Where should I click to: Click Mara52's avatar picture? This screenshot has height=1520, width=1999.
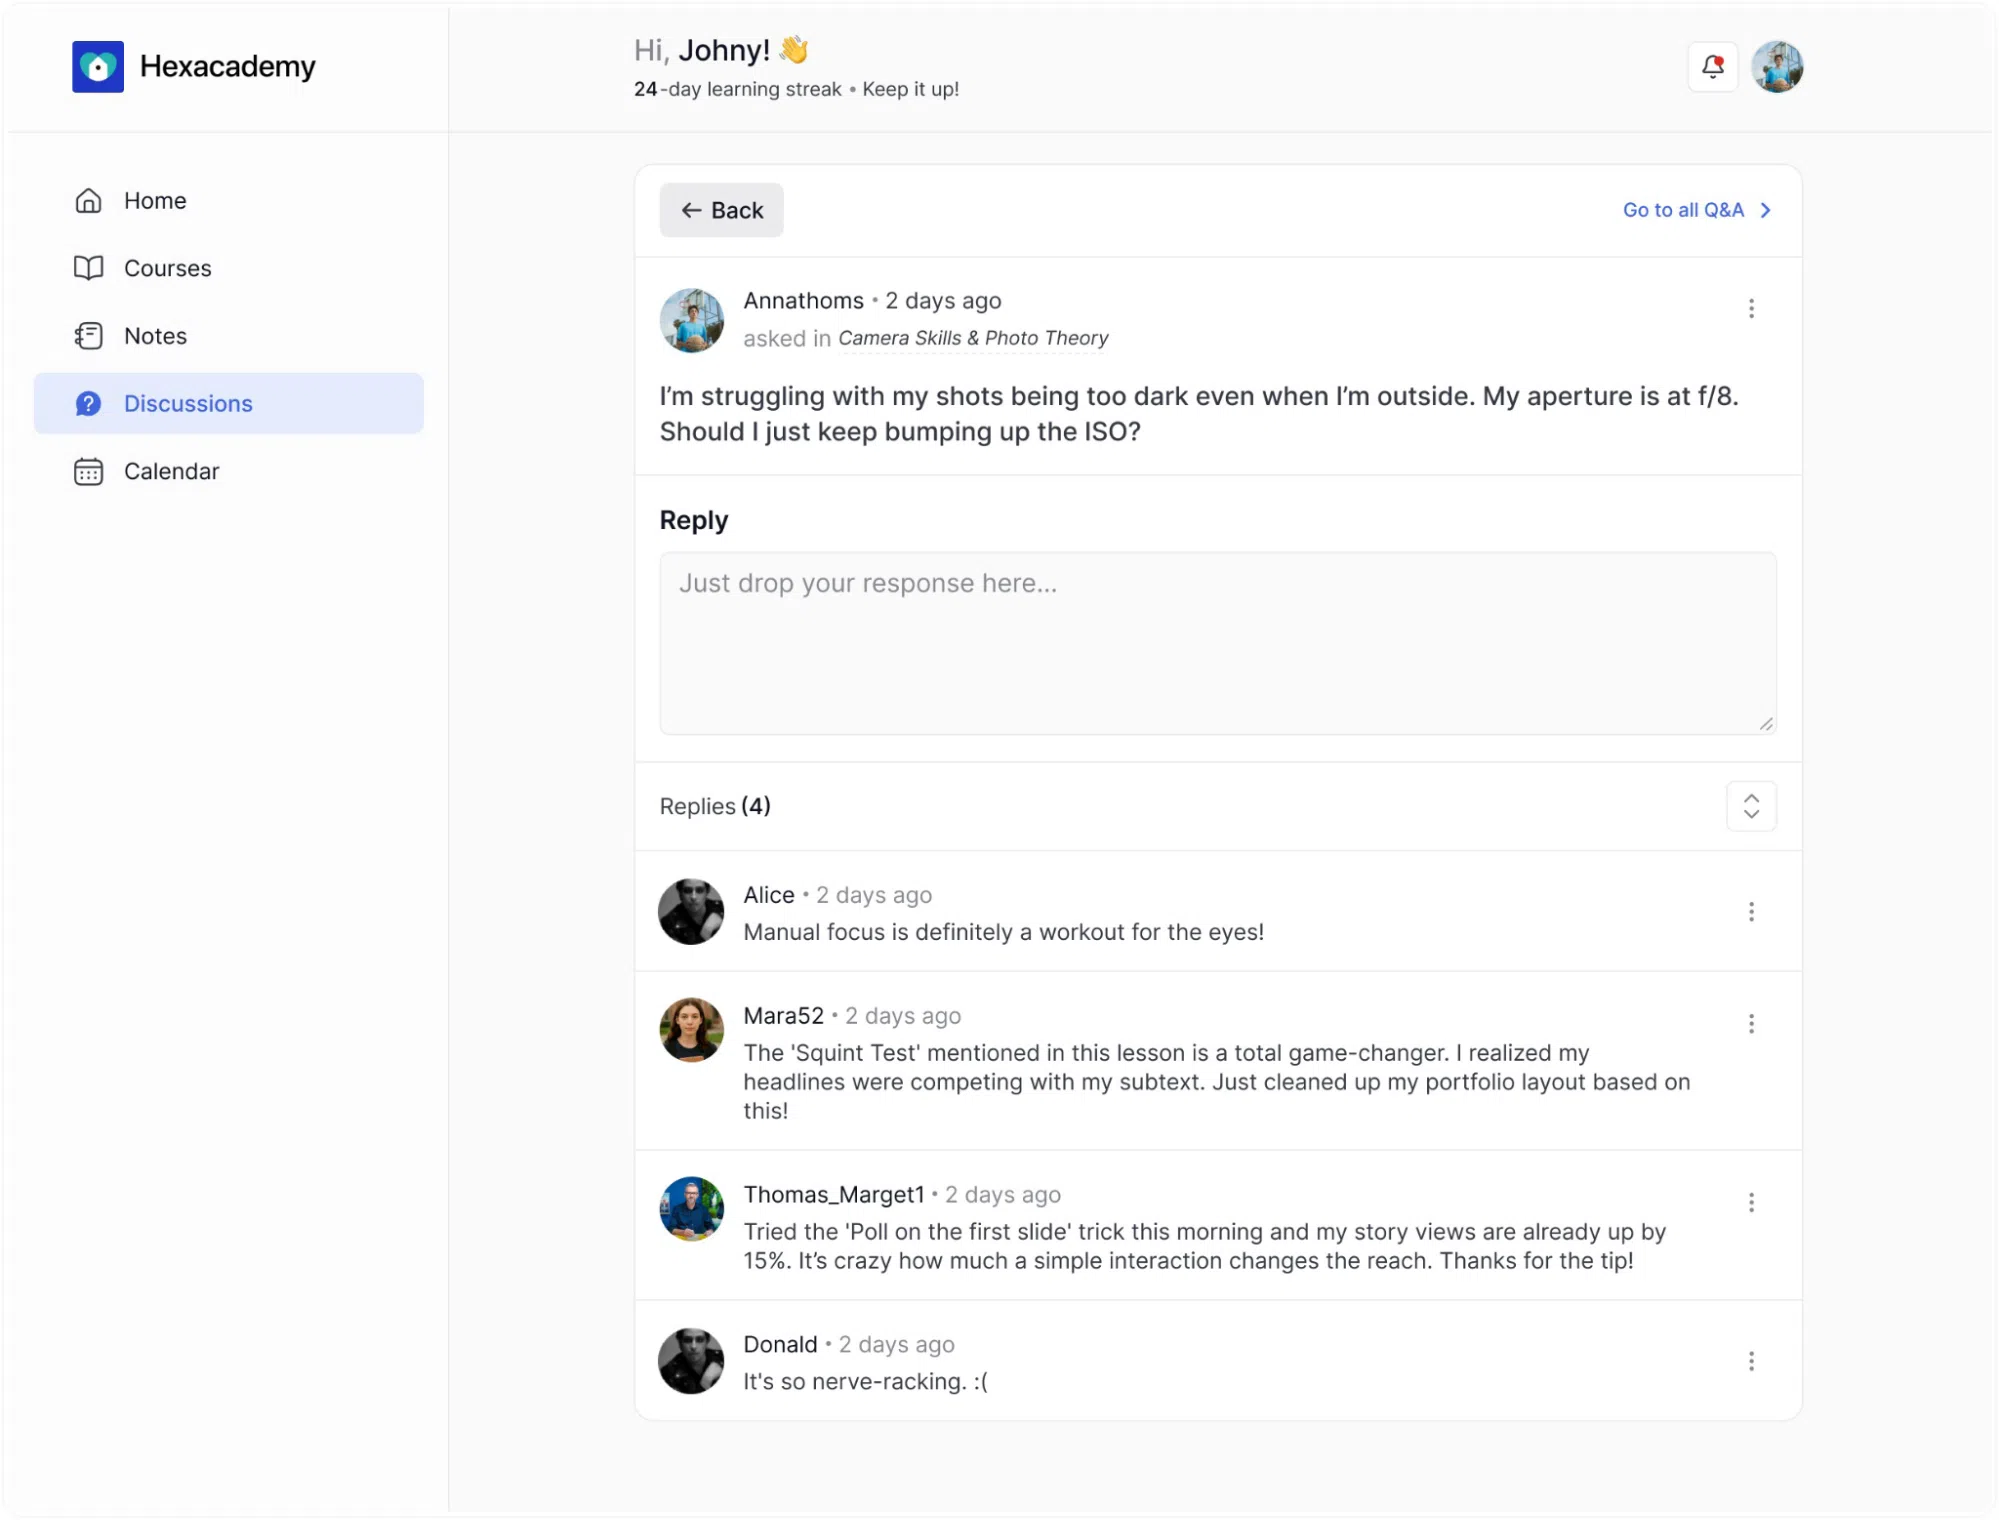[691, 1030]
